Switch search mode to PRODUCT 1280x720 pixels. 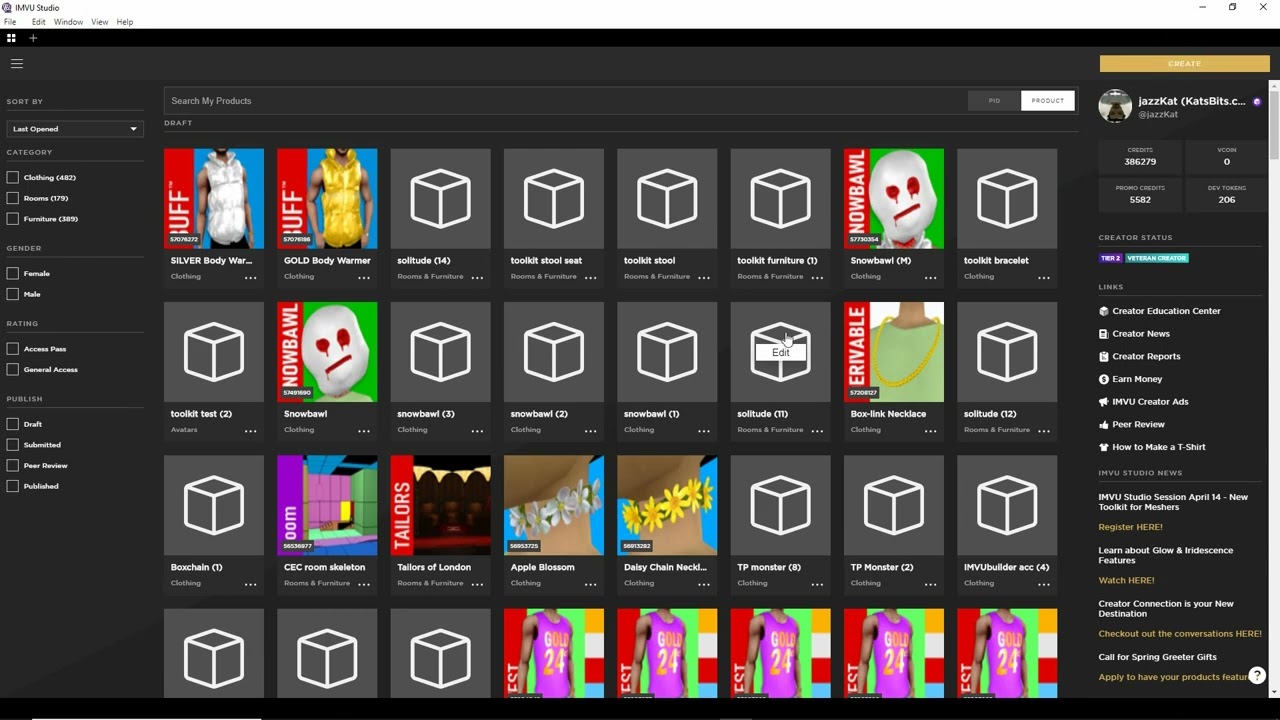1047,101
